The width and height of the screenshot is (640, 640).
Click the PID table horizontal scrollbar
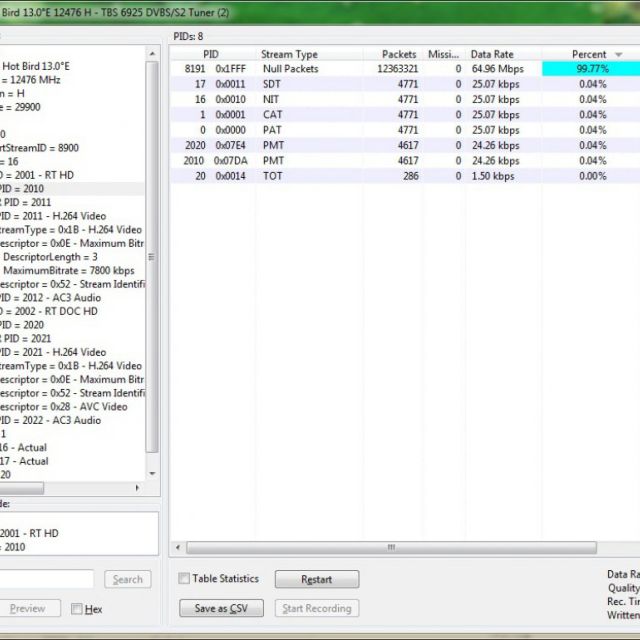click(390, 548)
